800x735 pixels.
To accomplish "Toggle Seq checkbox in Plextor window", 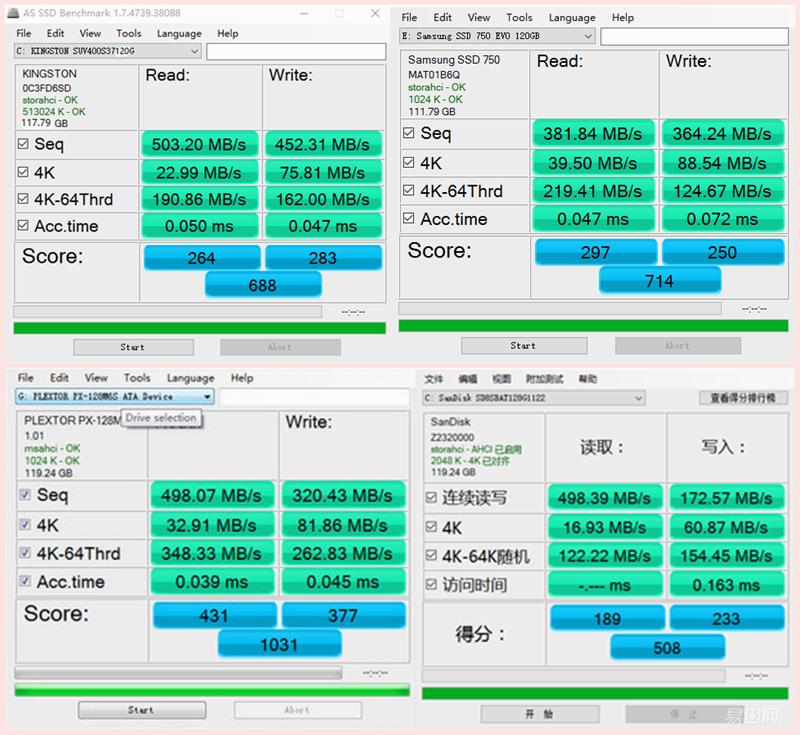I will [x=24, y=494].
